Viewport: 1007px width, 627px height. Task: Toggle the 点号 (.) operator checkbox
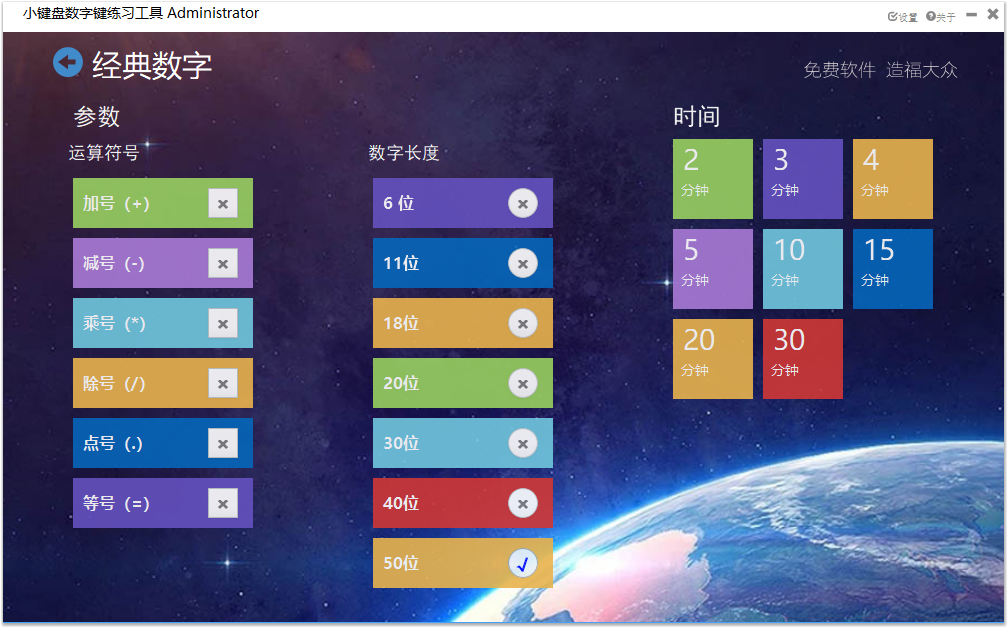tap(223, 443)
